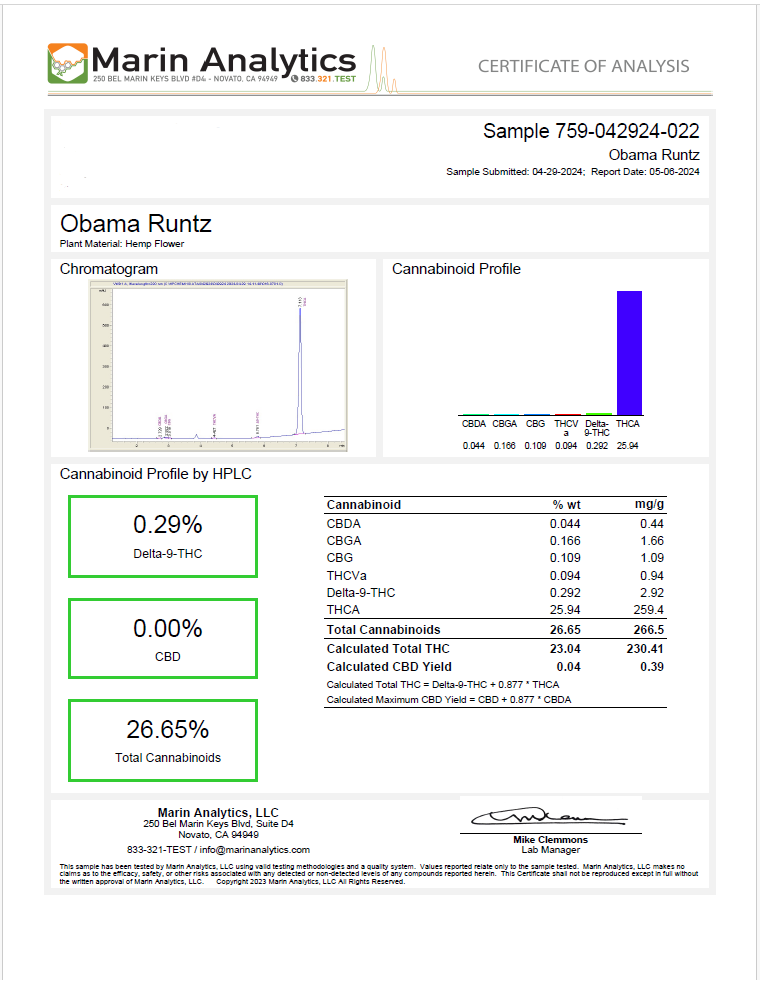The width and height of the screenshot is (760, 981).
Task: Click the "Total Cannabinoids" table row label
Action: click(383, 630)
